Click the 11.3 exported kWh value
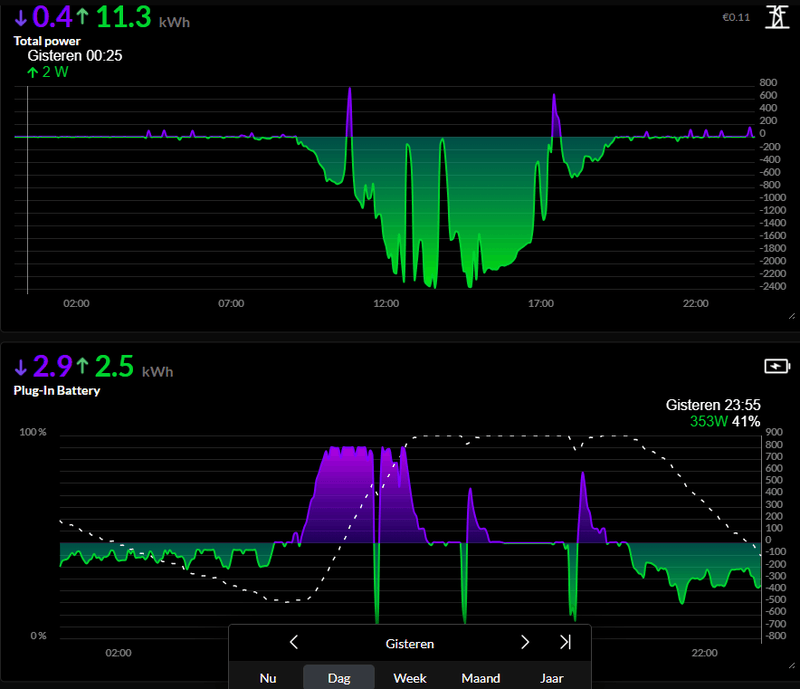 coord(123,17)
